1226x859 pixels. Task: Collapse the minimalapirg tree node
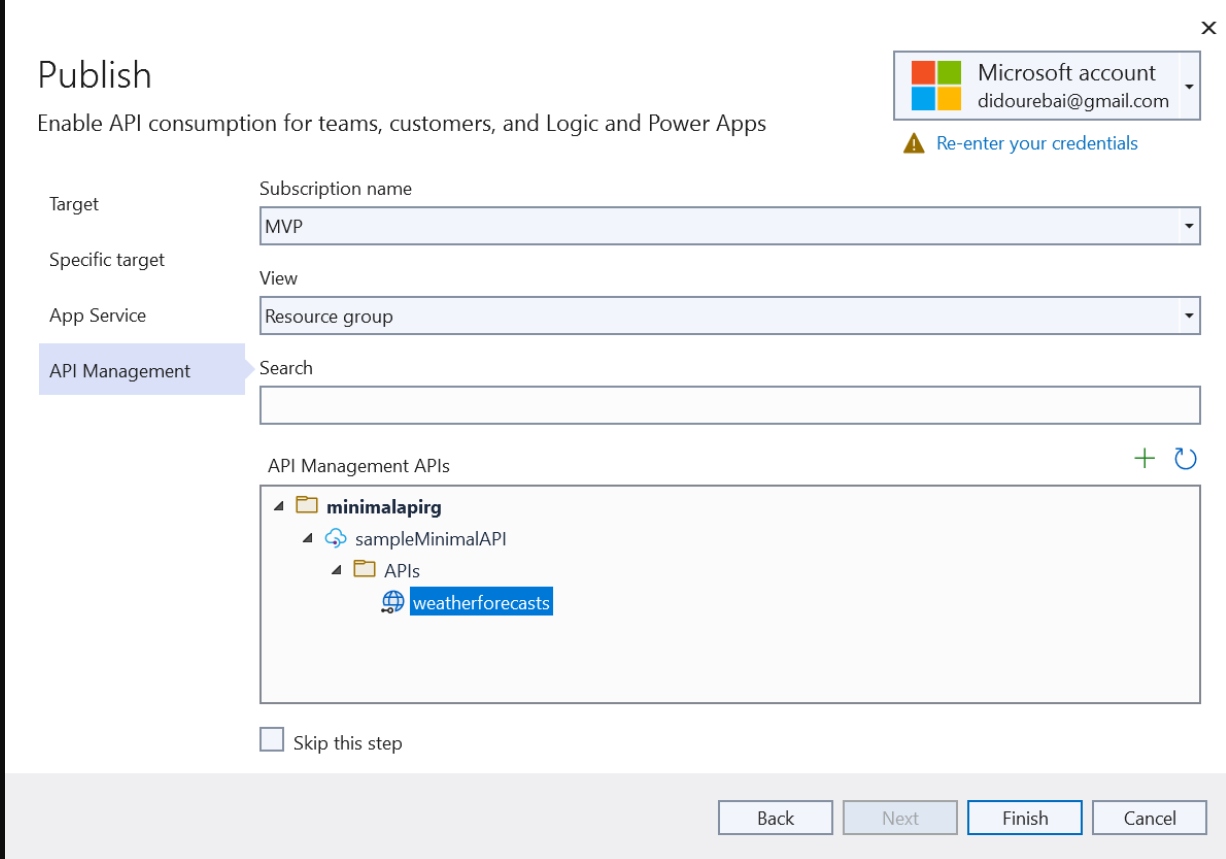[x=278, y=507]
